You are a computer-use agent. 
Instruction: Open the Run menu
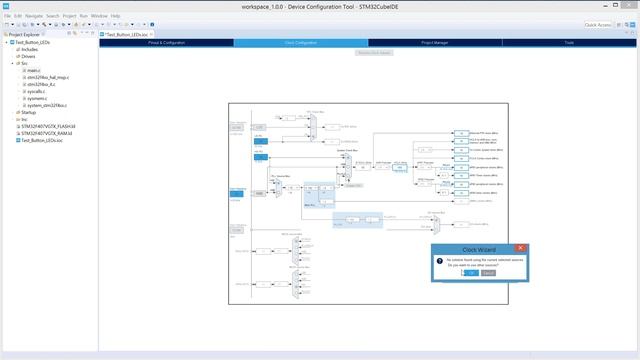[84, 16]
